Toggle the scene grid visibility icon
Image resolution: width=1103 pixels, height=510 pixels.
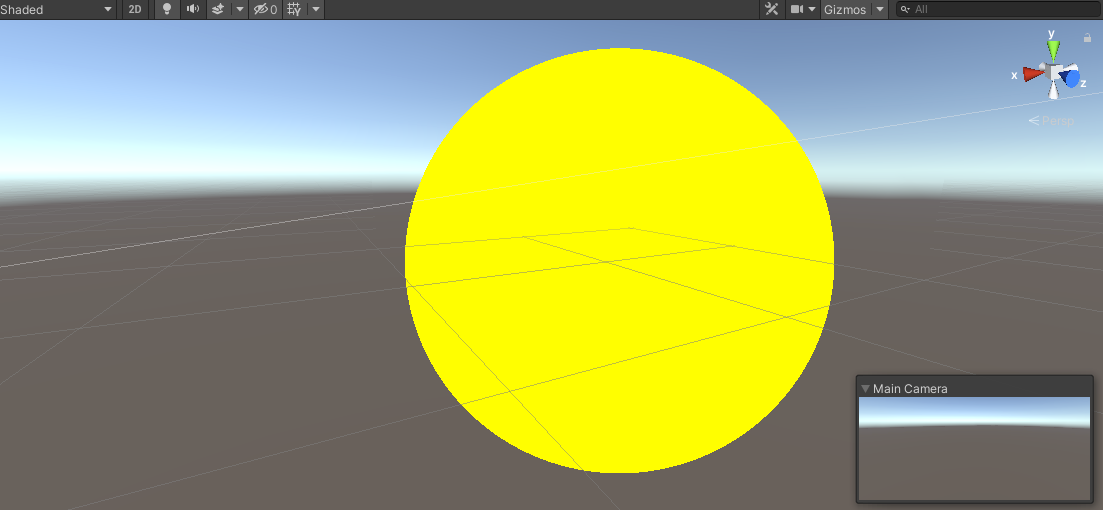click(x=294, y=9)
